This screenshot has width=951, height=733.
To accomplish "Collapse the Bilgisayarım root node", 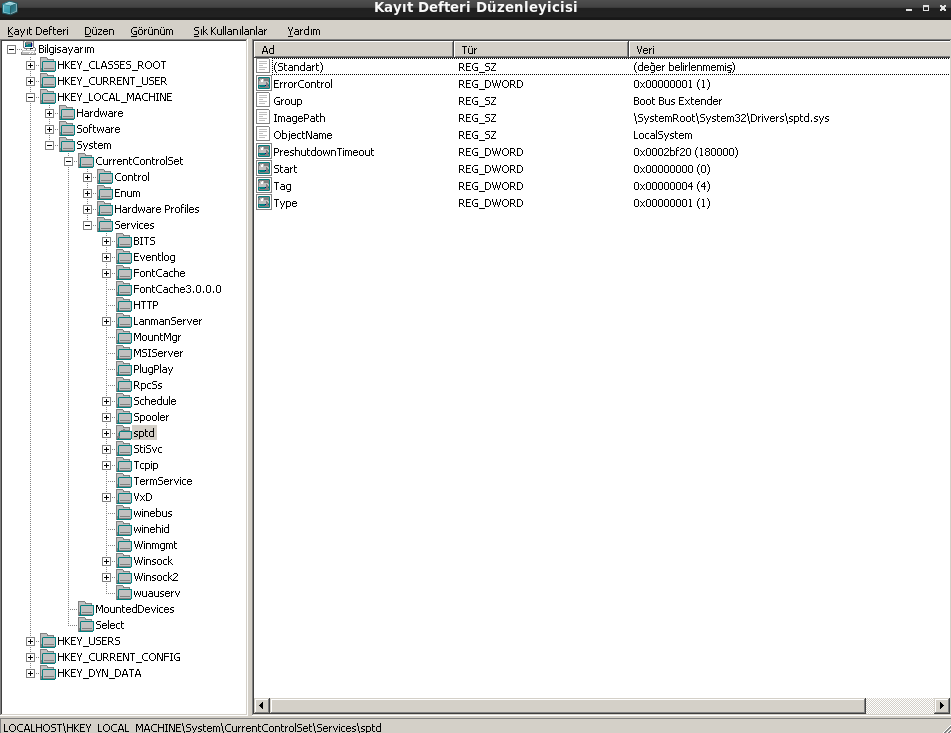I will (12, 49).
